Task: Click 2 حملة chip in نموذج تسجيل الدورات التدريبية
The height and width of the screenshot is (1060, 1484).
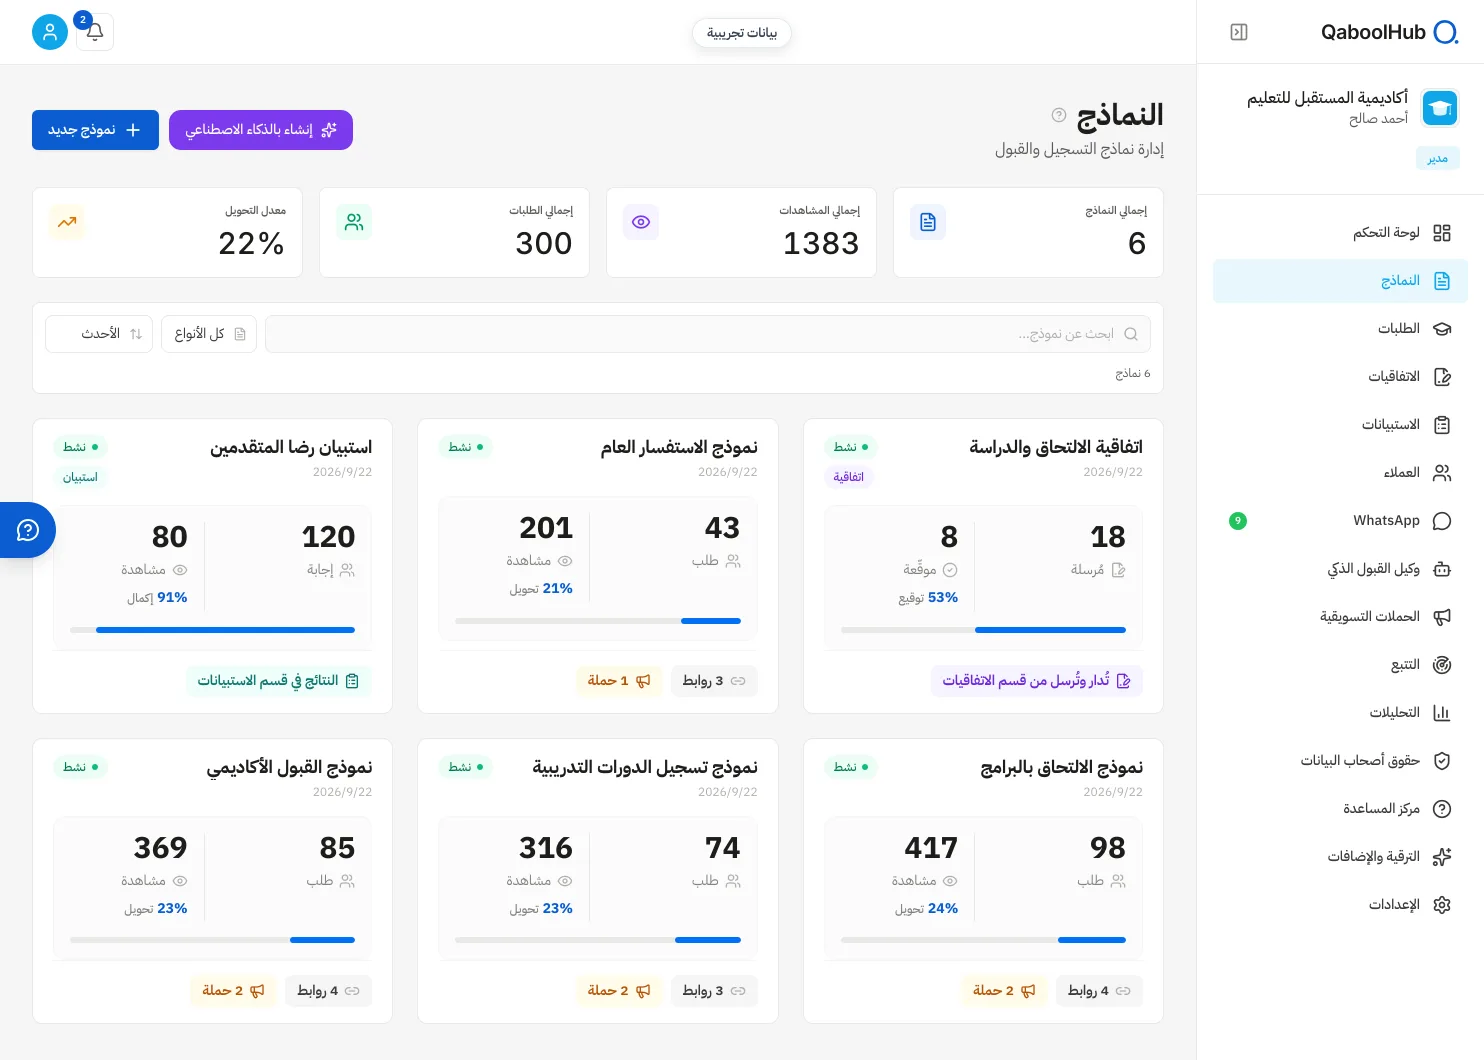Action: tap(619, 991)
